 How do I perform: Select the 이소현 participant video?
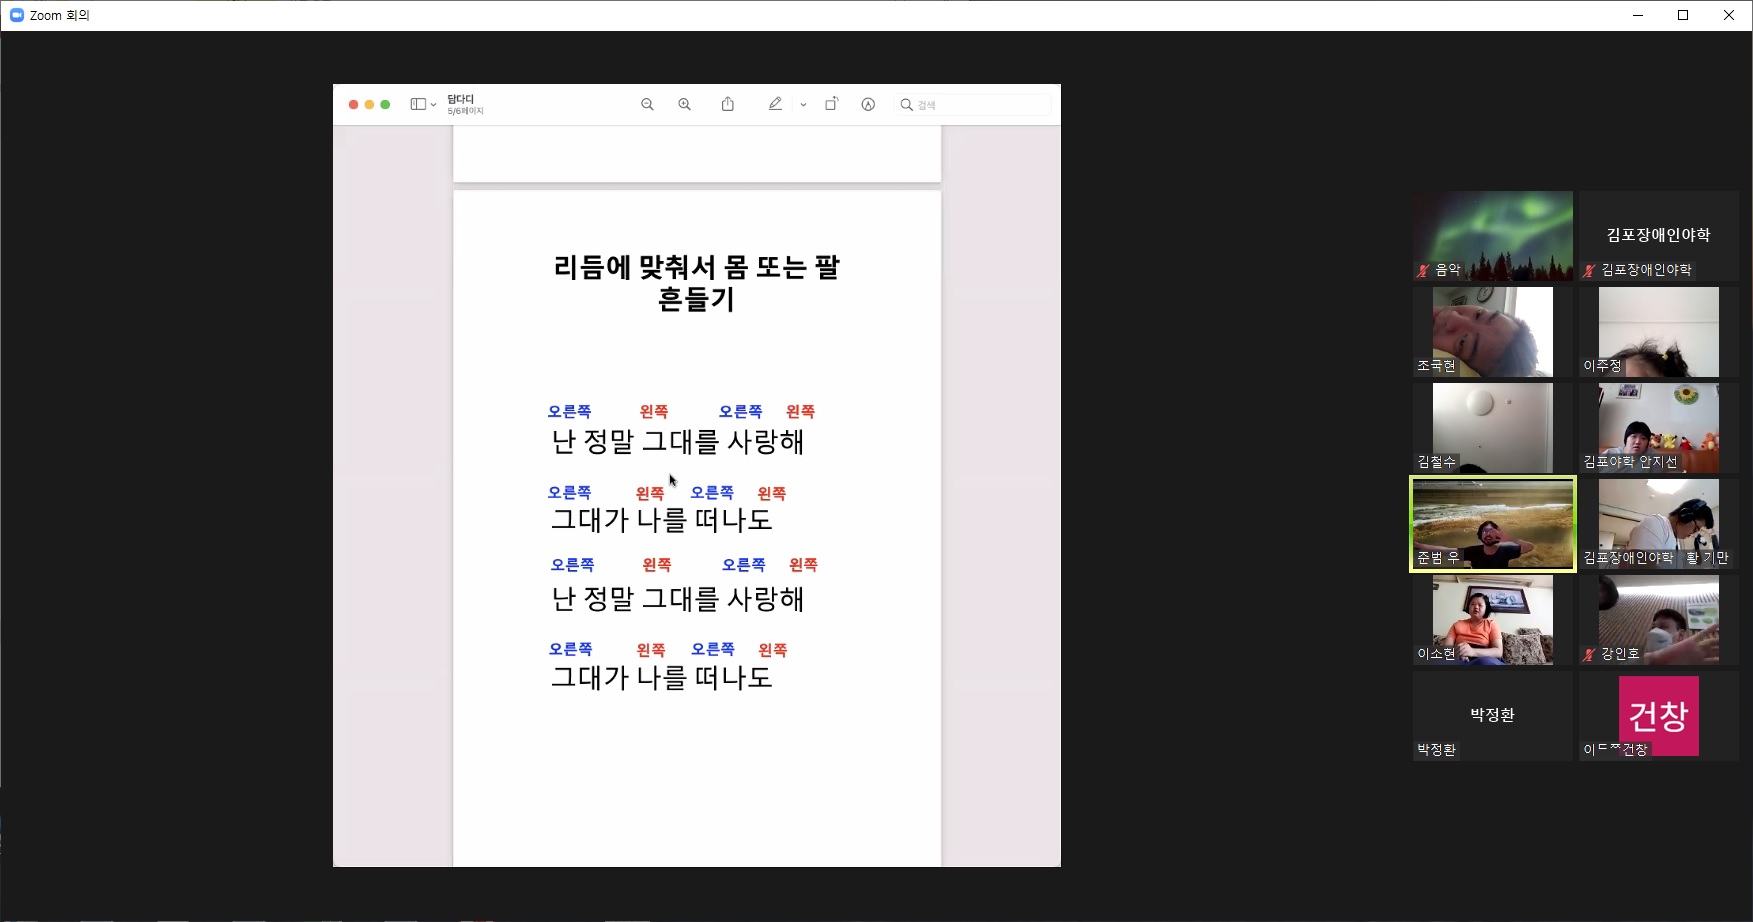pyautogui.click(x=1493, y=620)
